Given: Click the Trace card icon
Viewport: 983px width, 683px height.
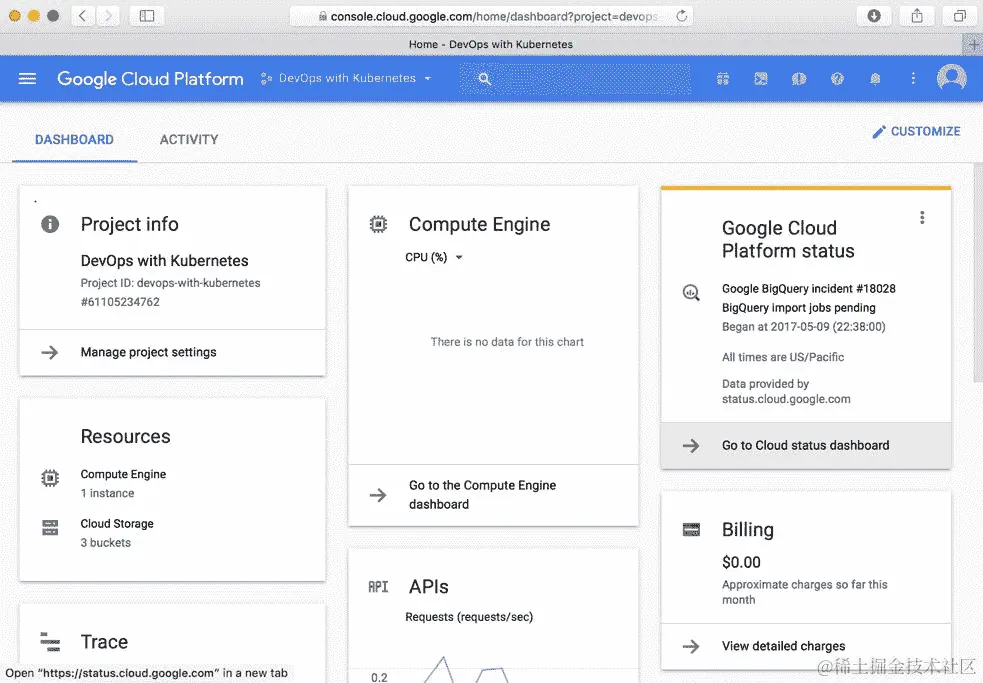Looking at the screenshot, I should pos(50,642).
